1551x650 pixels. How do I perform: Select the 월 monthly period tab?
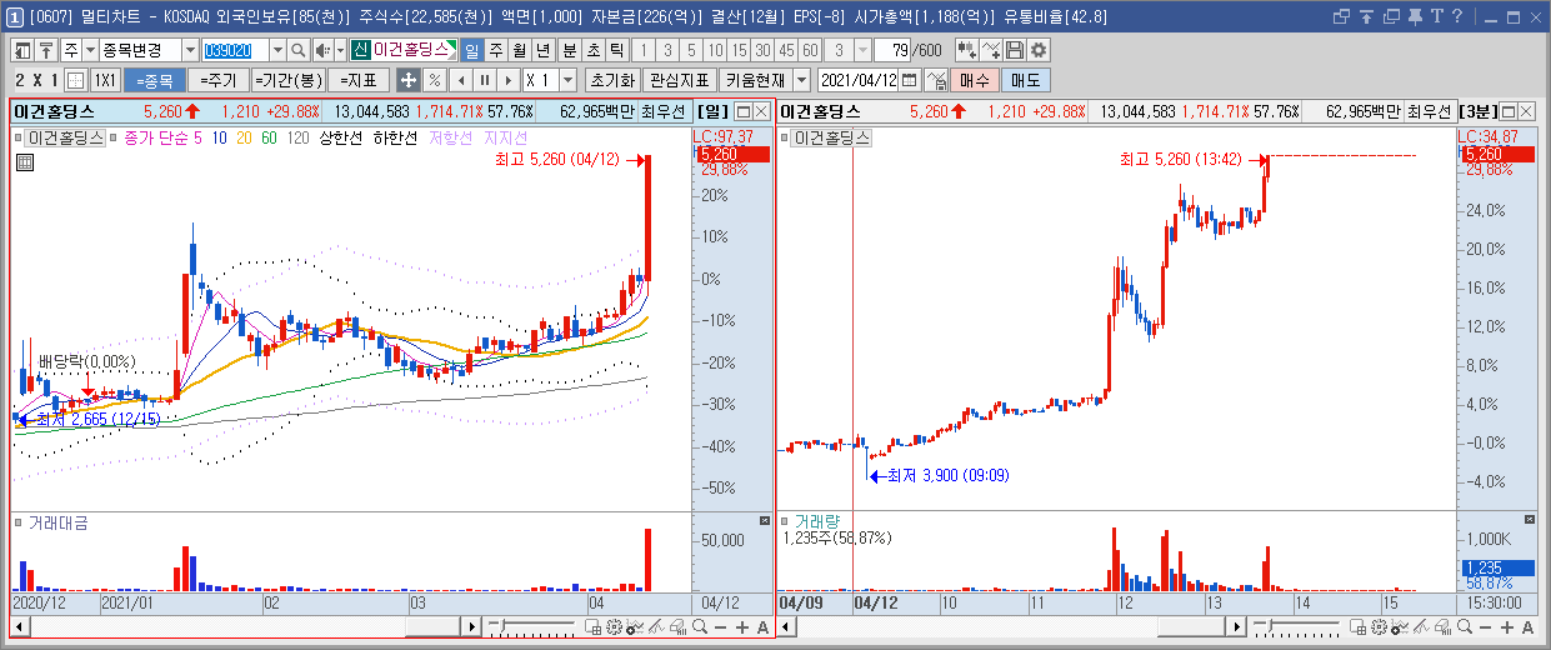pos(519,50)
